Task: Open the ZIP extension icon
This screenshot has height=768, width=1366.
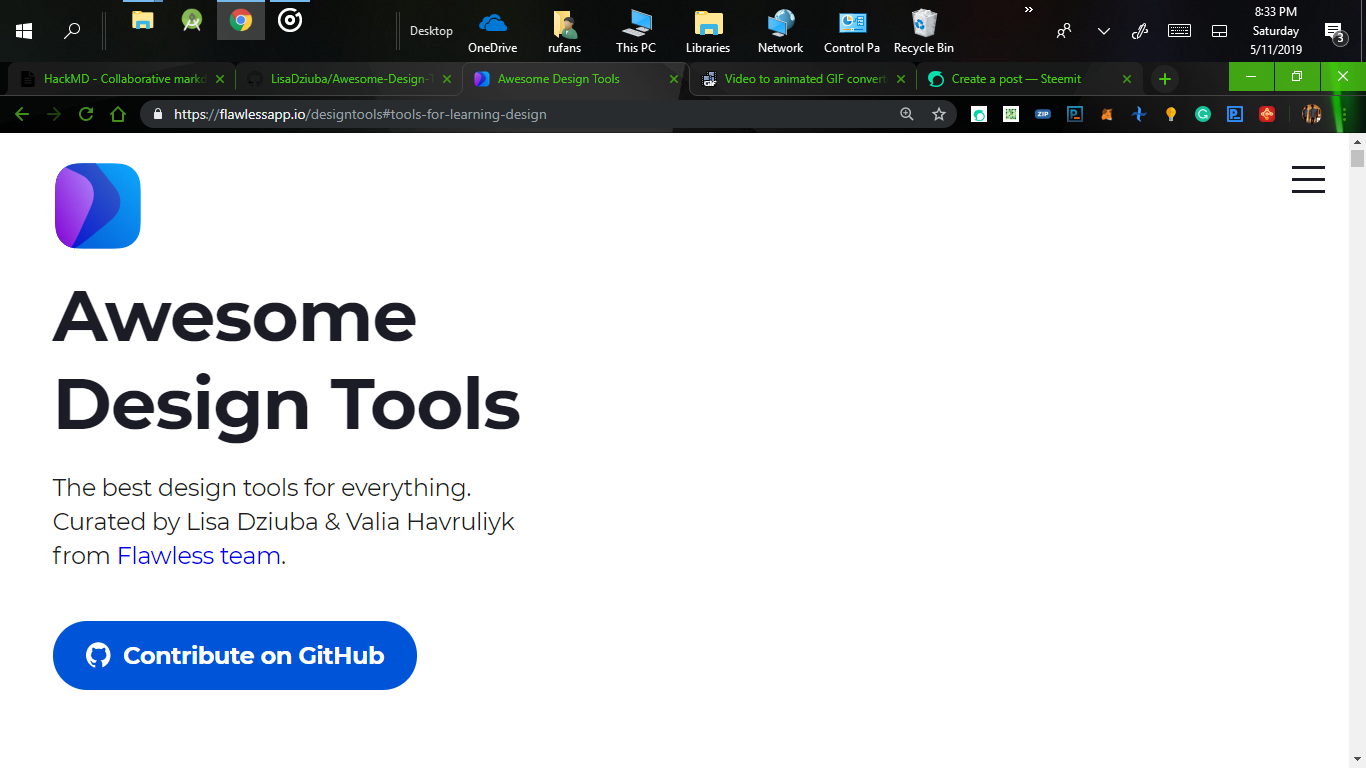Action: coord(1043,114)
